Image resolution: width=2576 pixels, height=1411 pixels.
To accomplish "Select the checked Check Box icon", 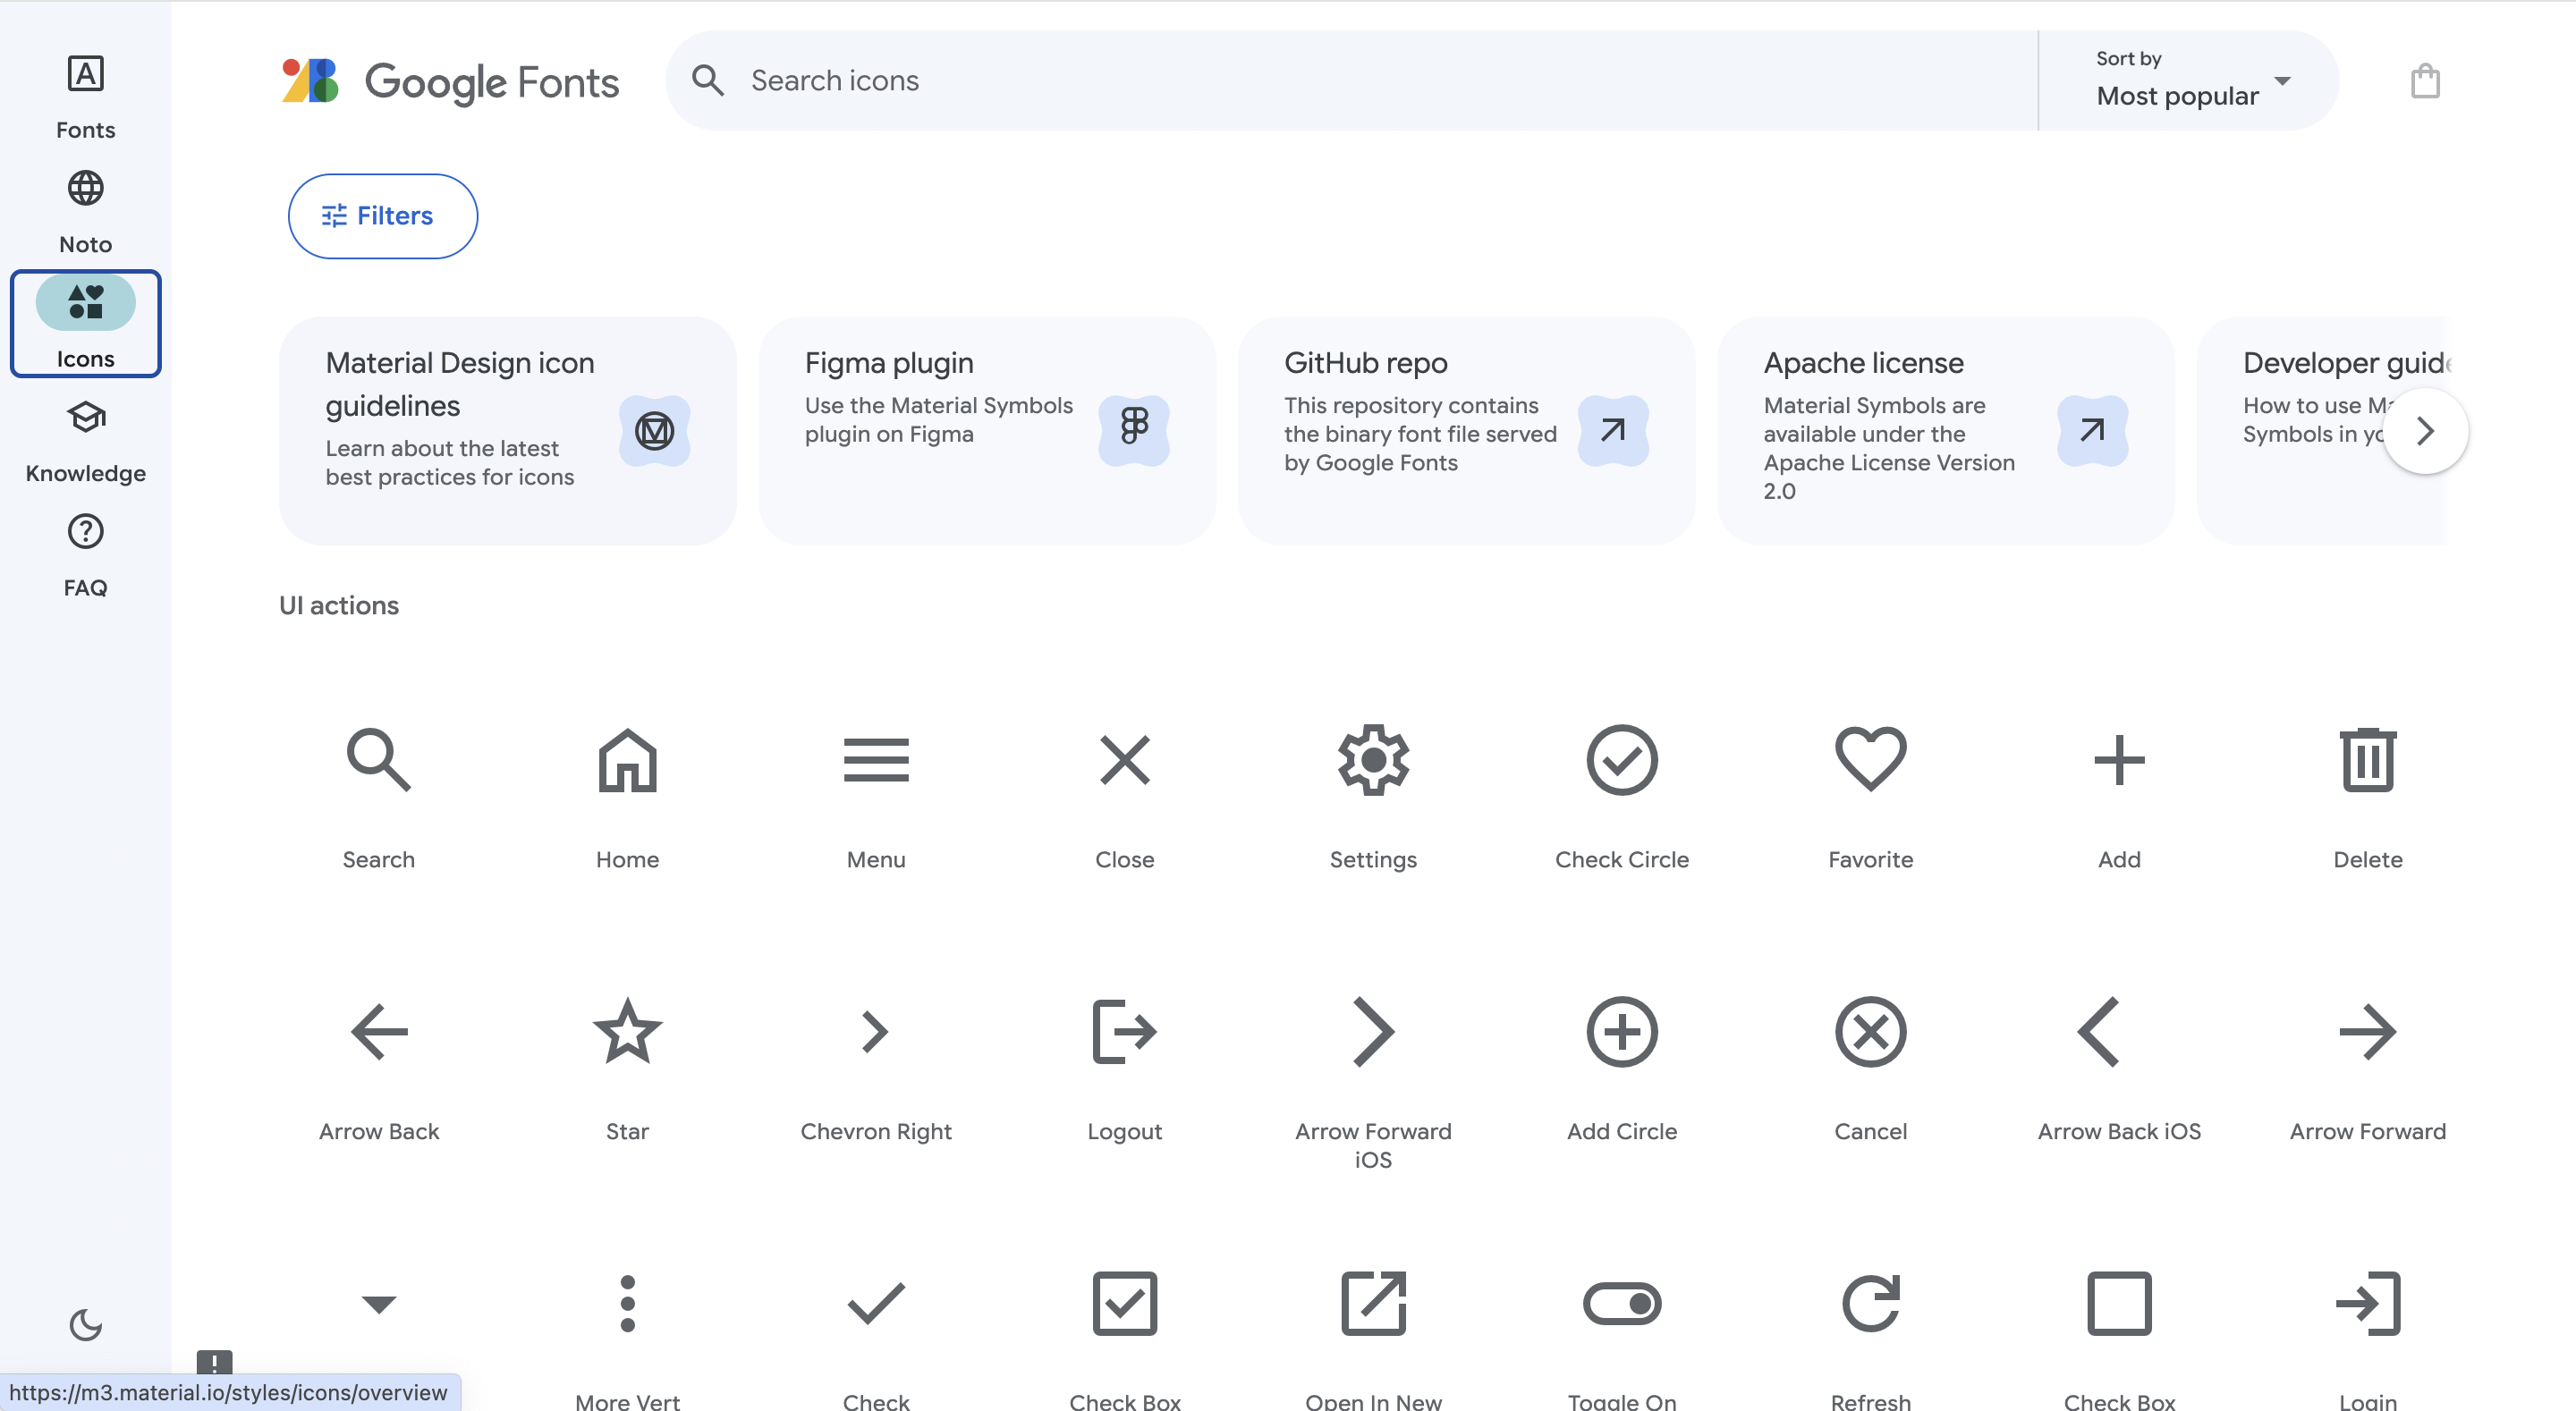I will point(1124,1303).
